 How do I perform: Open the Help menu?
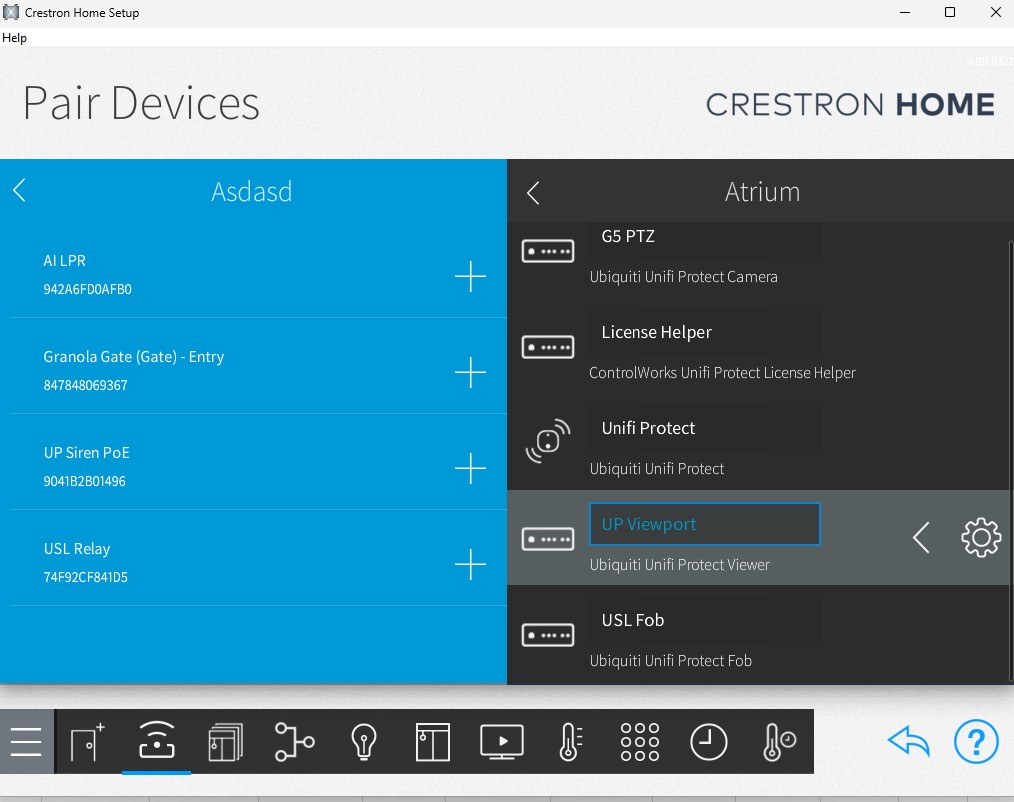[14, 38]
